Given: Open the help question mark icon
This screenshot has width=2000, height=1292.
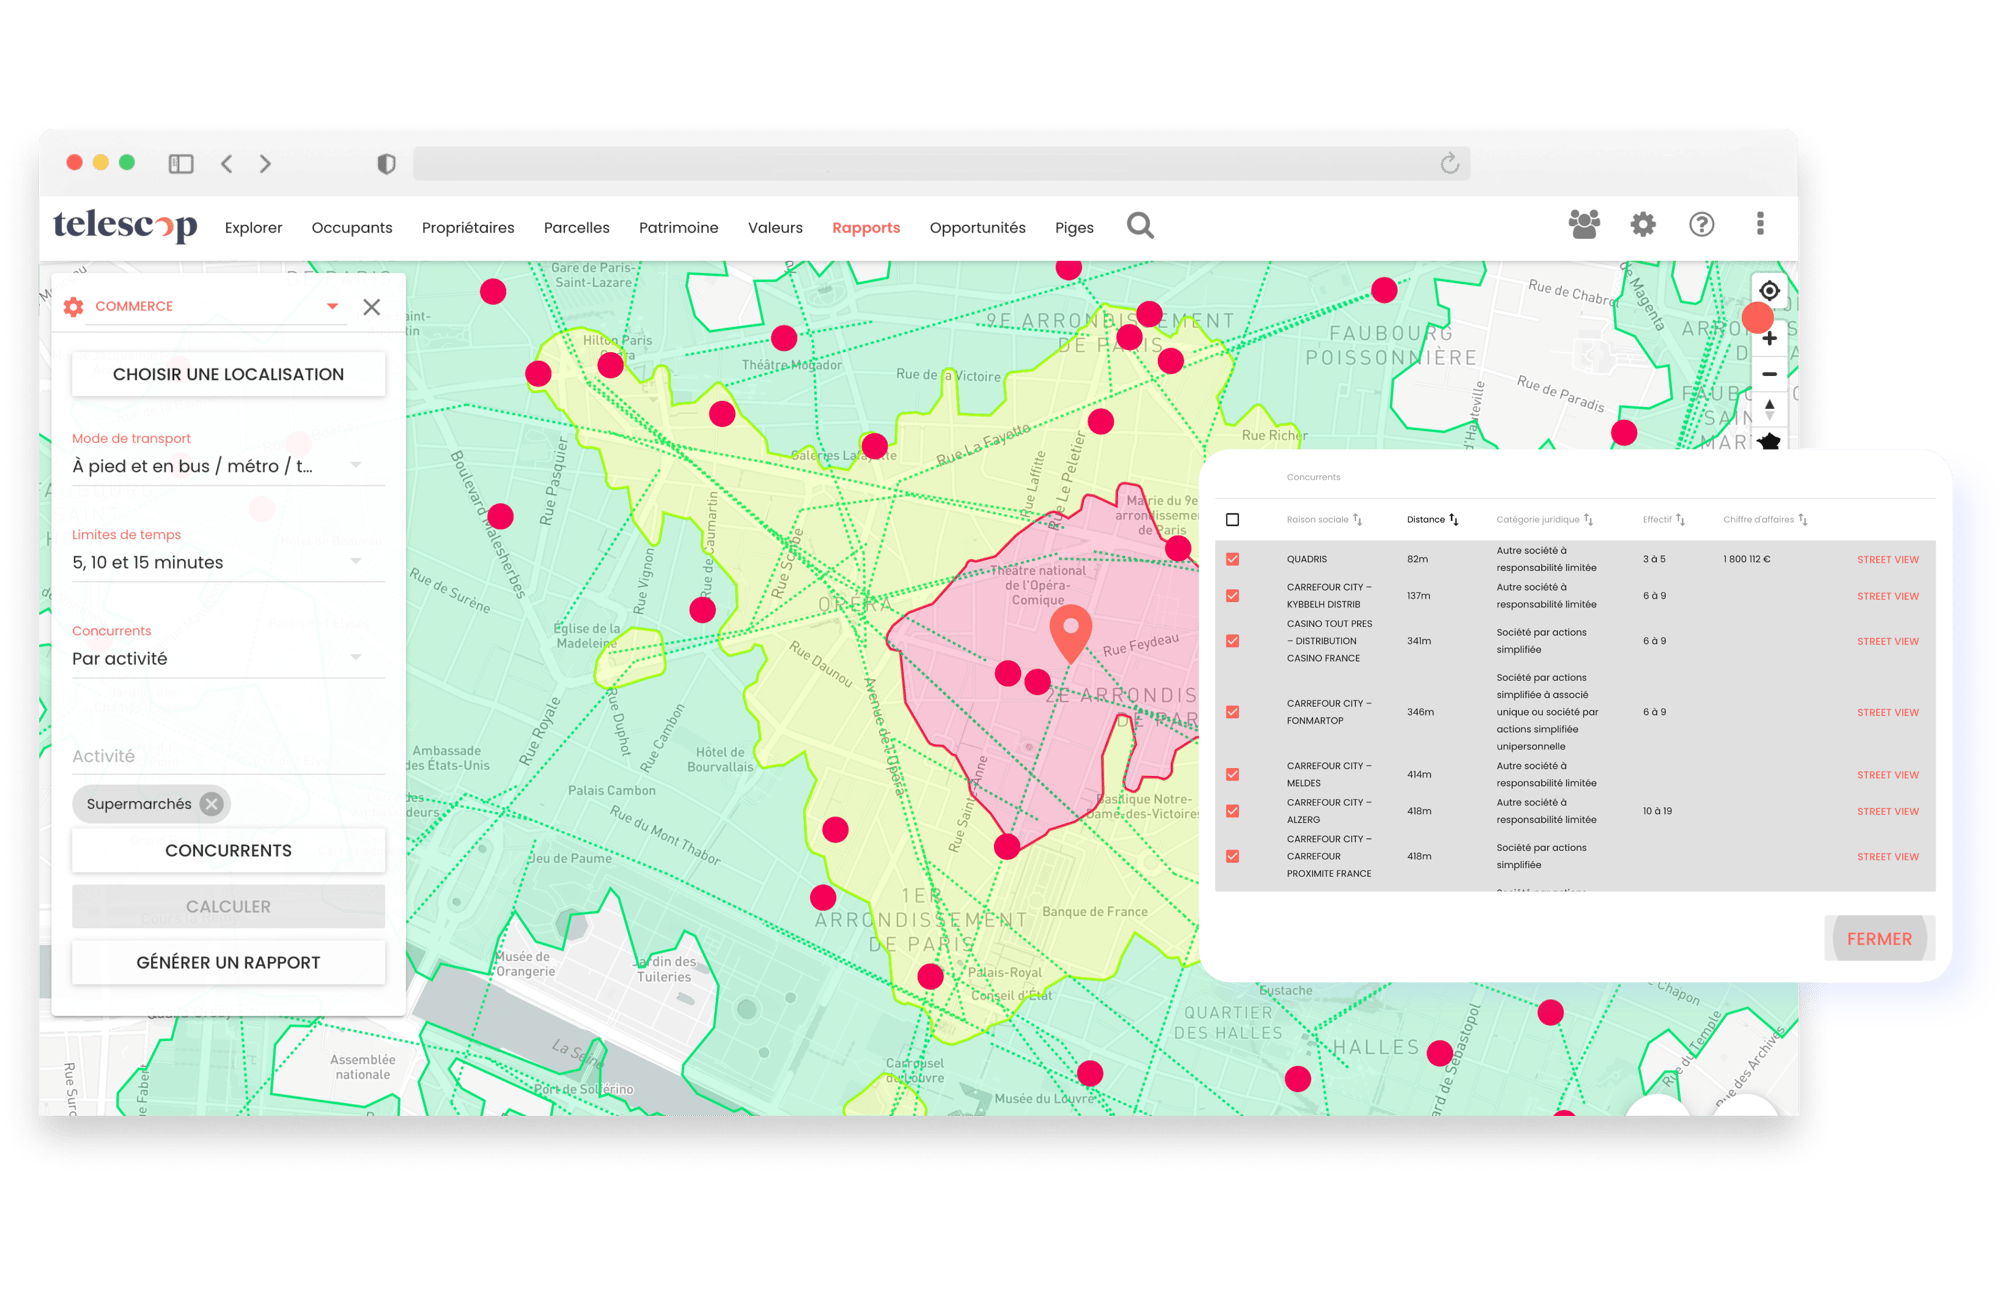Looking at the screenshot, I should click(x=1702, y=224).
